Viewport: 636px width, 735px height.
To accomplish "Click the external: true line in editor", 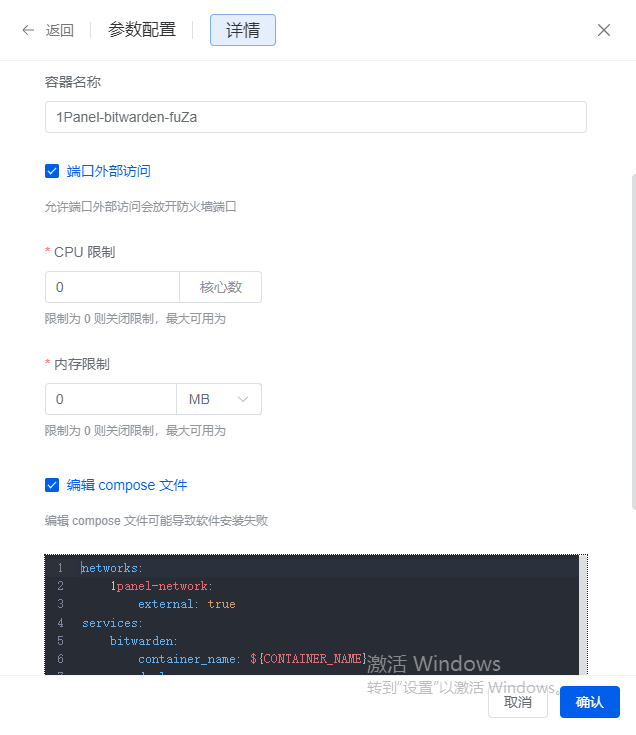I will [186, 604].
